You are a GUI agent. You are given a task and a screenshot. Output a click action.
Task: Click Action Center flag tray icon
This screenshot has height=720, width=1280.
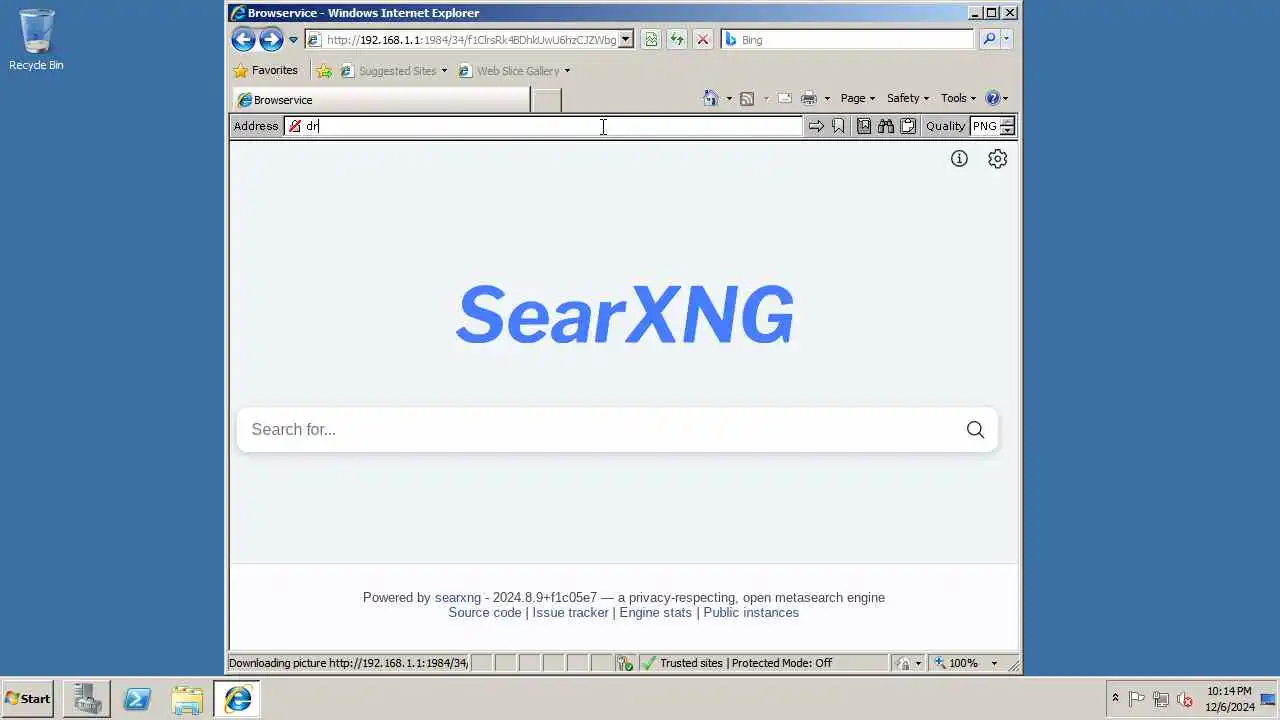(1137, 699)
